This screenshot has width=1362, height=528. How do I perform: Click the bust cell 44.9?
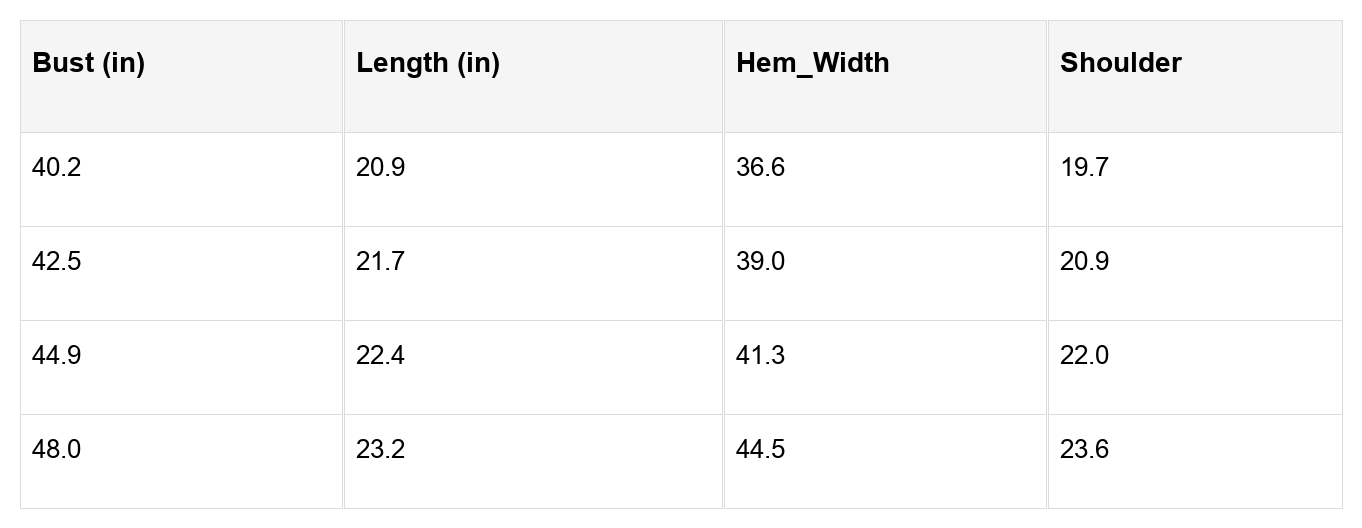57,356
